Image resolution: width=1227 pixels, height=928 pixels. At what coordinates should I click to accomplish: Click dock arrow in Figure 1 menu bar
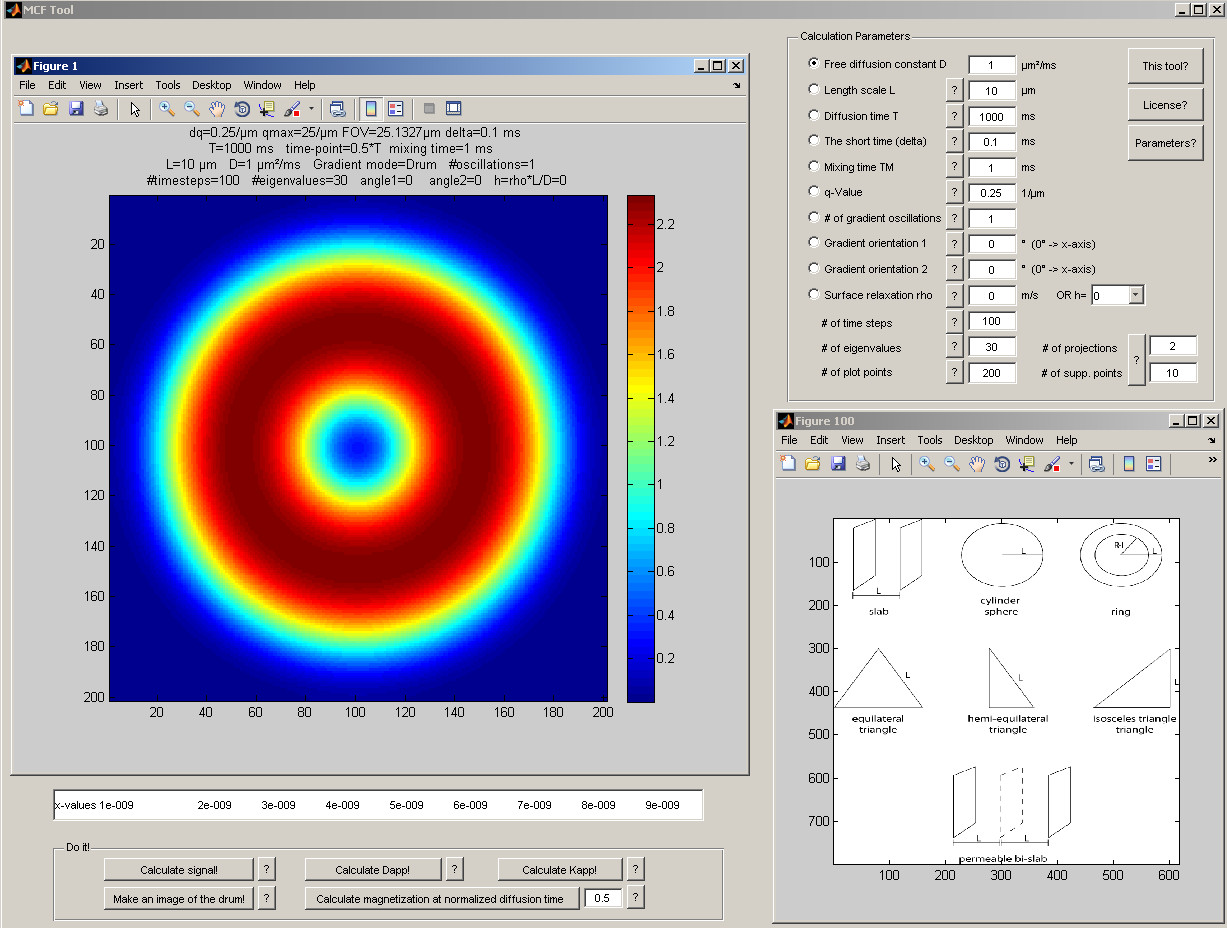737,86
